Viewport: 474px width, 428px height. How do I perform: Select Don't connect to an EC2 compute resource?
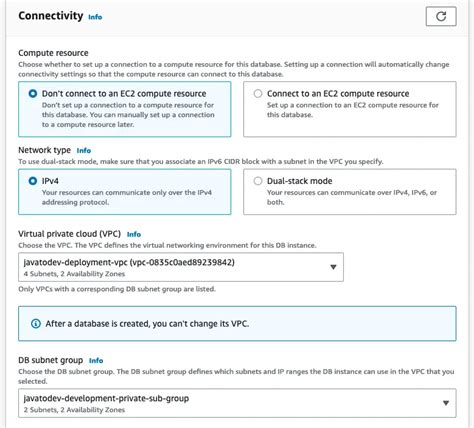pos(33,94)
